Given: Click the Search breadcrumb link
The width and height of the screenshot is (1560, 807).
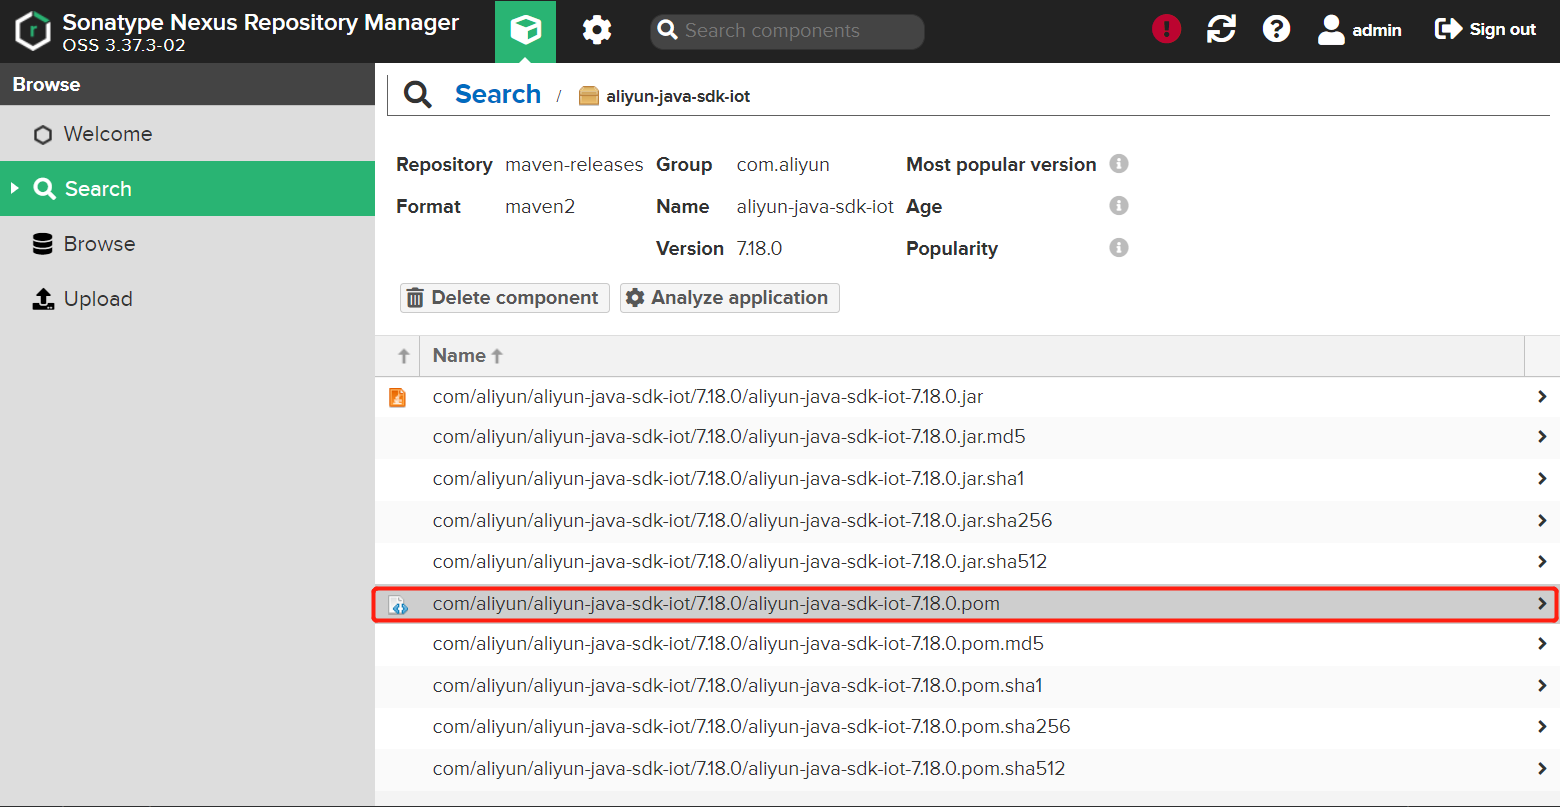Looking at the screenshot, I should [498, 94].
